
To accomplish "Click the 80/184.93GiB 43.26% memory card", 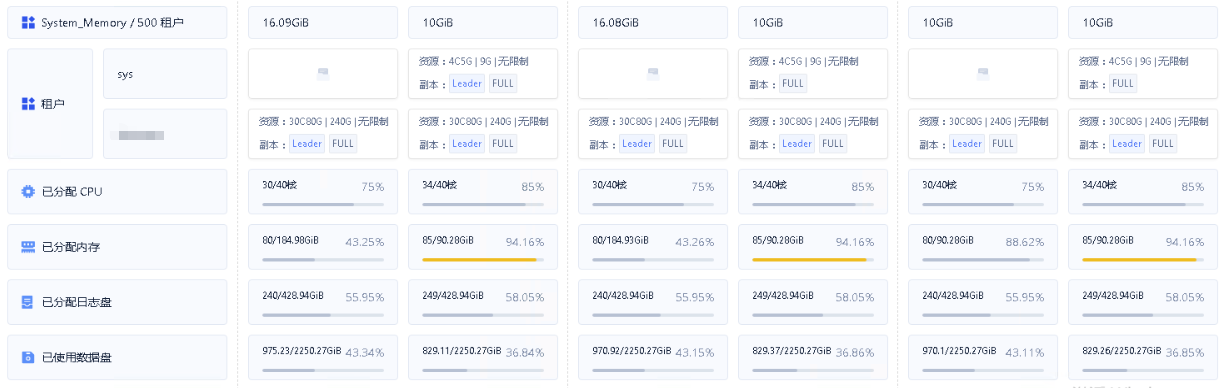I will click(653, 247).
